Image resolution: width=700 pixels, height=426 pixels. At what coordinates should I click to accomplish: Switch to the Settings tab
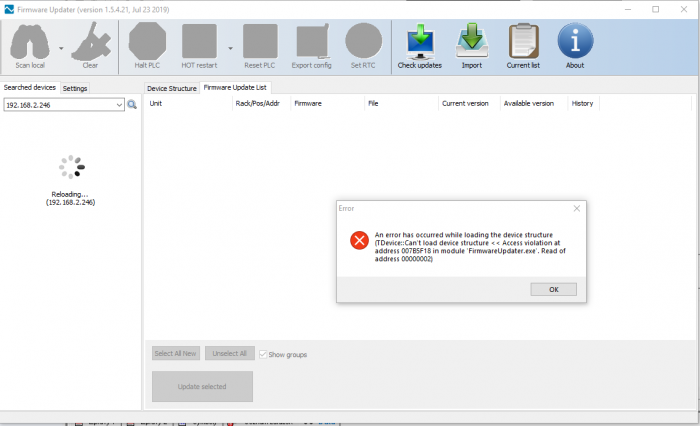tap(75, 88)
